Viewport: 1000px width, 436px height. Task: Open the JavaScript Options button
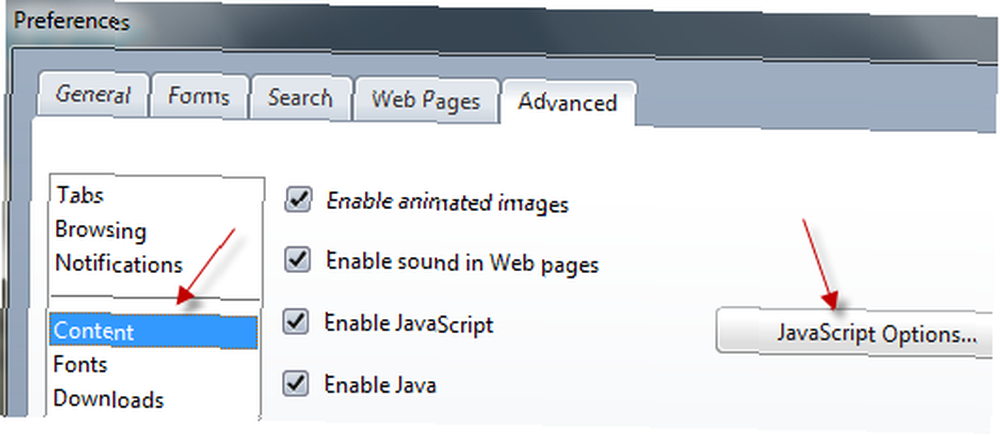pyautogui.click(x=857, y=332)
